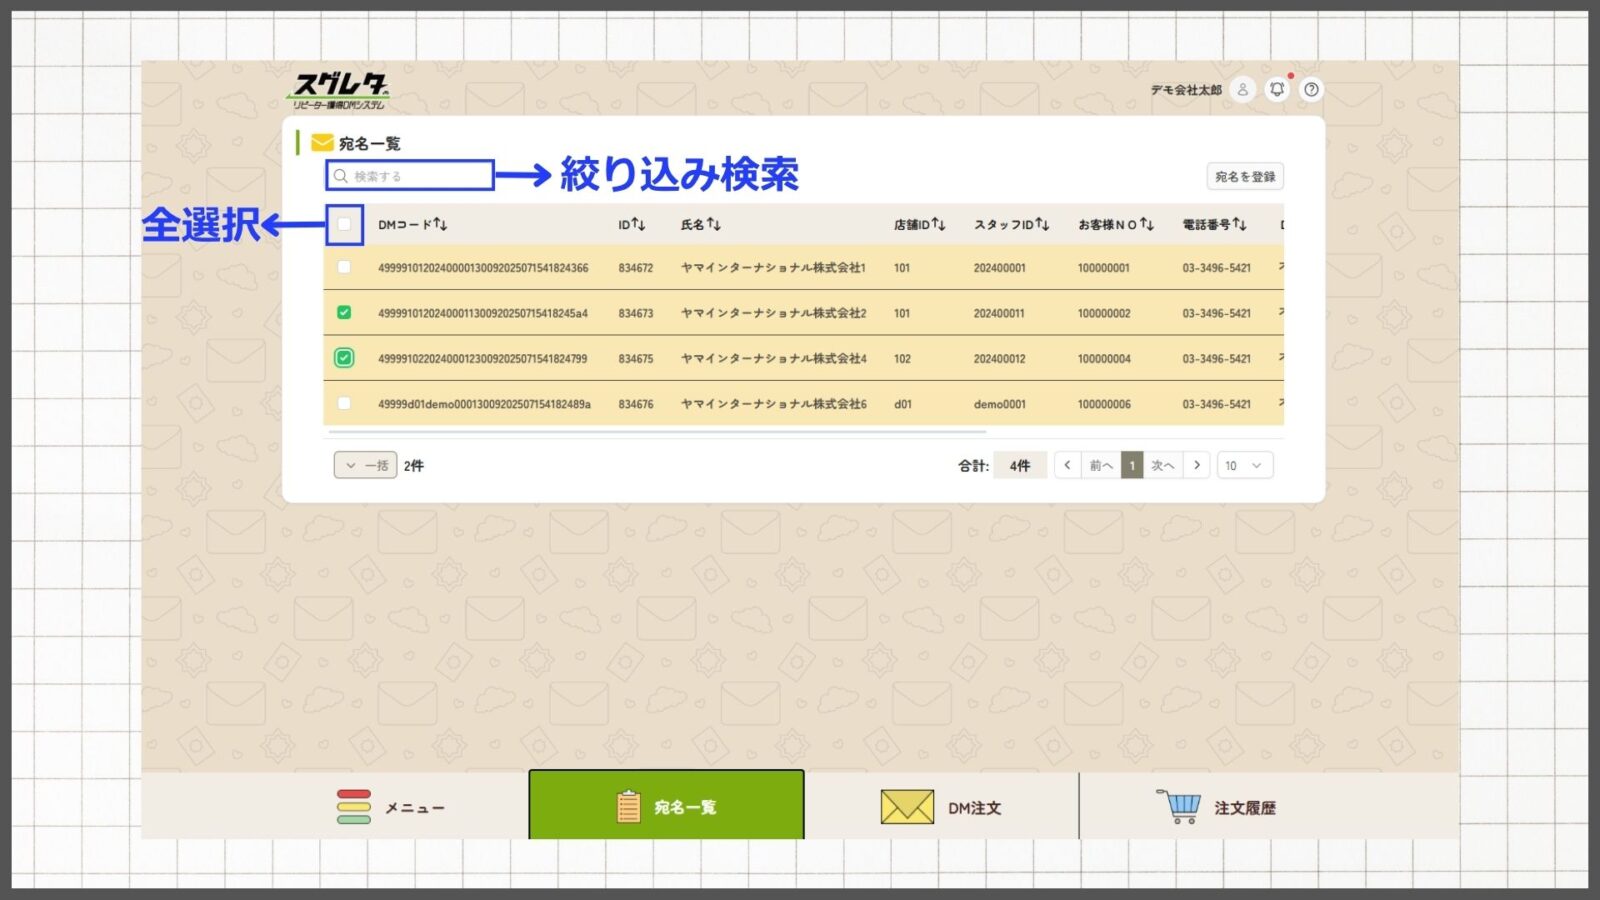Viewport: 1600px width, 900px height.
Task: Sort the 電話番号 column
Action: click(x=1239, y=225)
